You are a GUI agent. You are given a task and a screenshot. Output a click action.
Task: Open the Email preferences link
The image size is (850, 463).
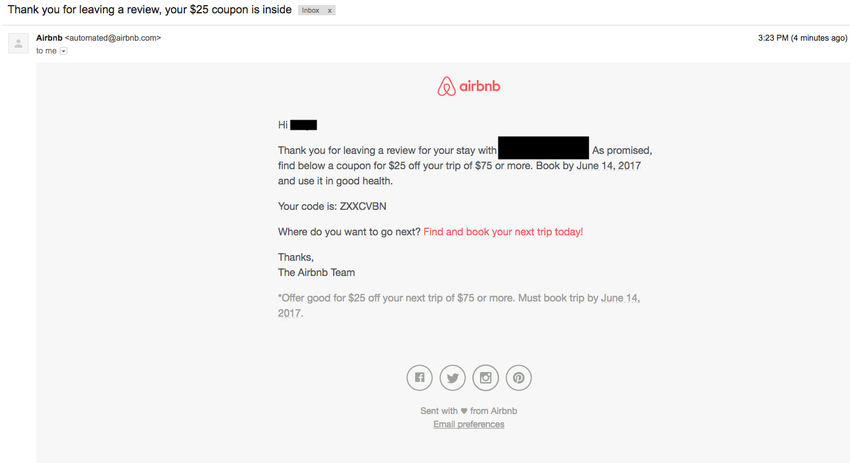[469, 424]
